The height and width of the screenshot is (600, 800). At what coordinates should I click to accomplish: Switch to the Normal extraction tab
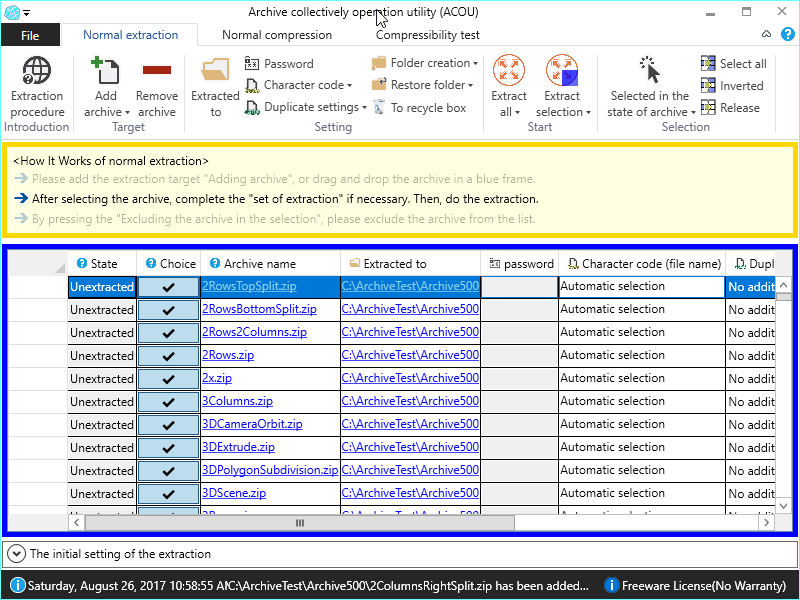pos(130,35)
